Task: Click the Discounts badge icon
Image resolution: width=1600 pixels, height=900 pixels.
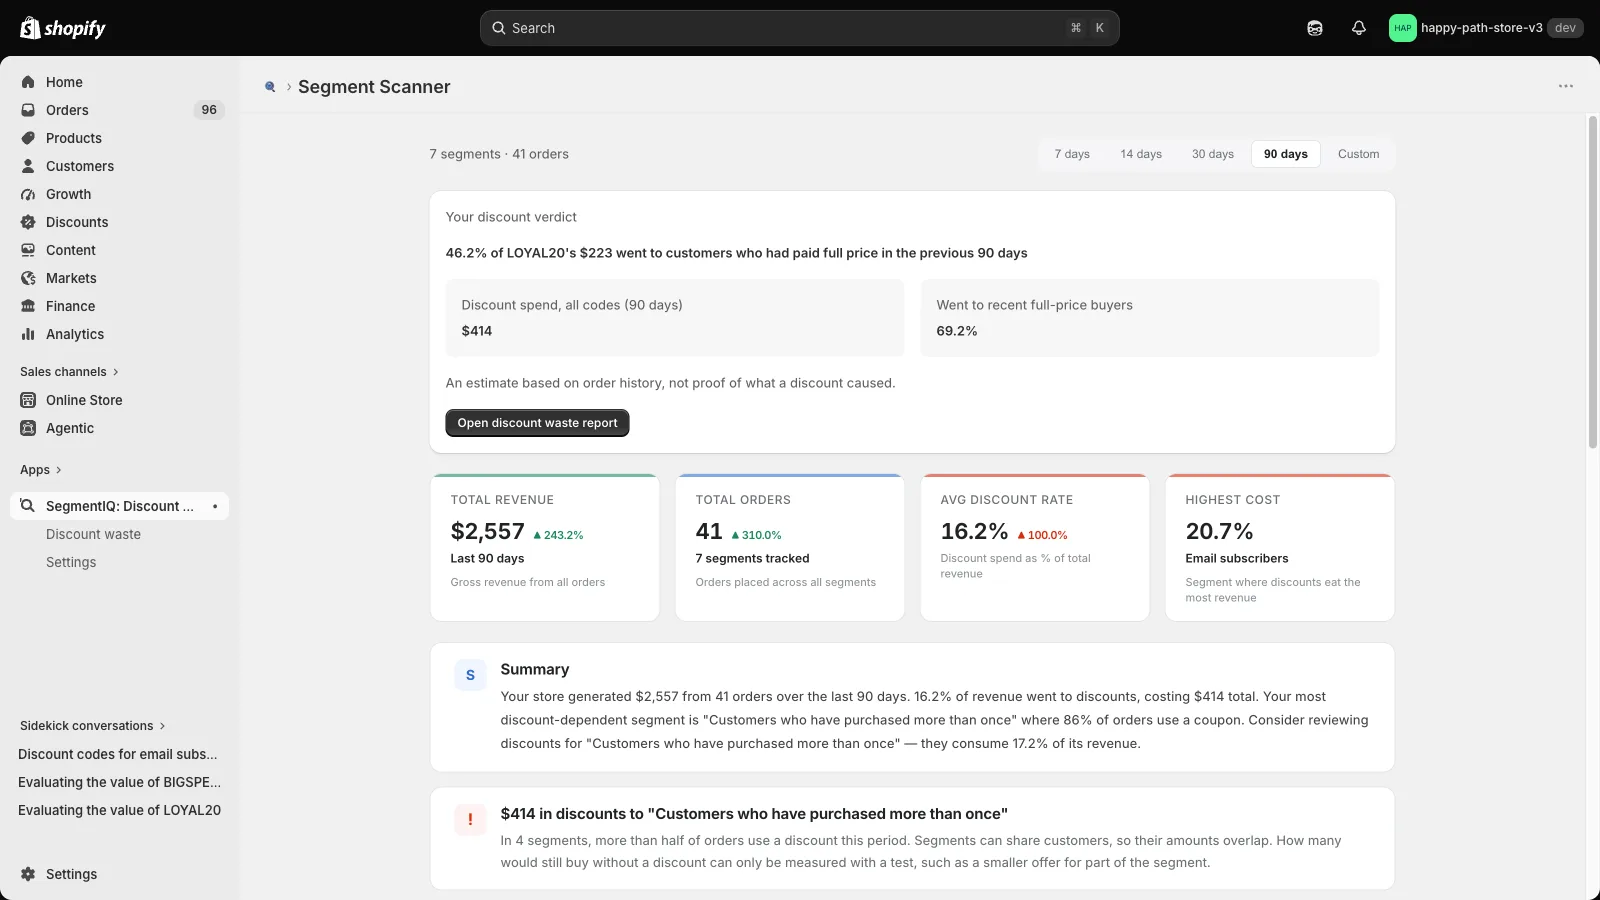Action: 28,222
